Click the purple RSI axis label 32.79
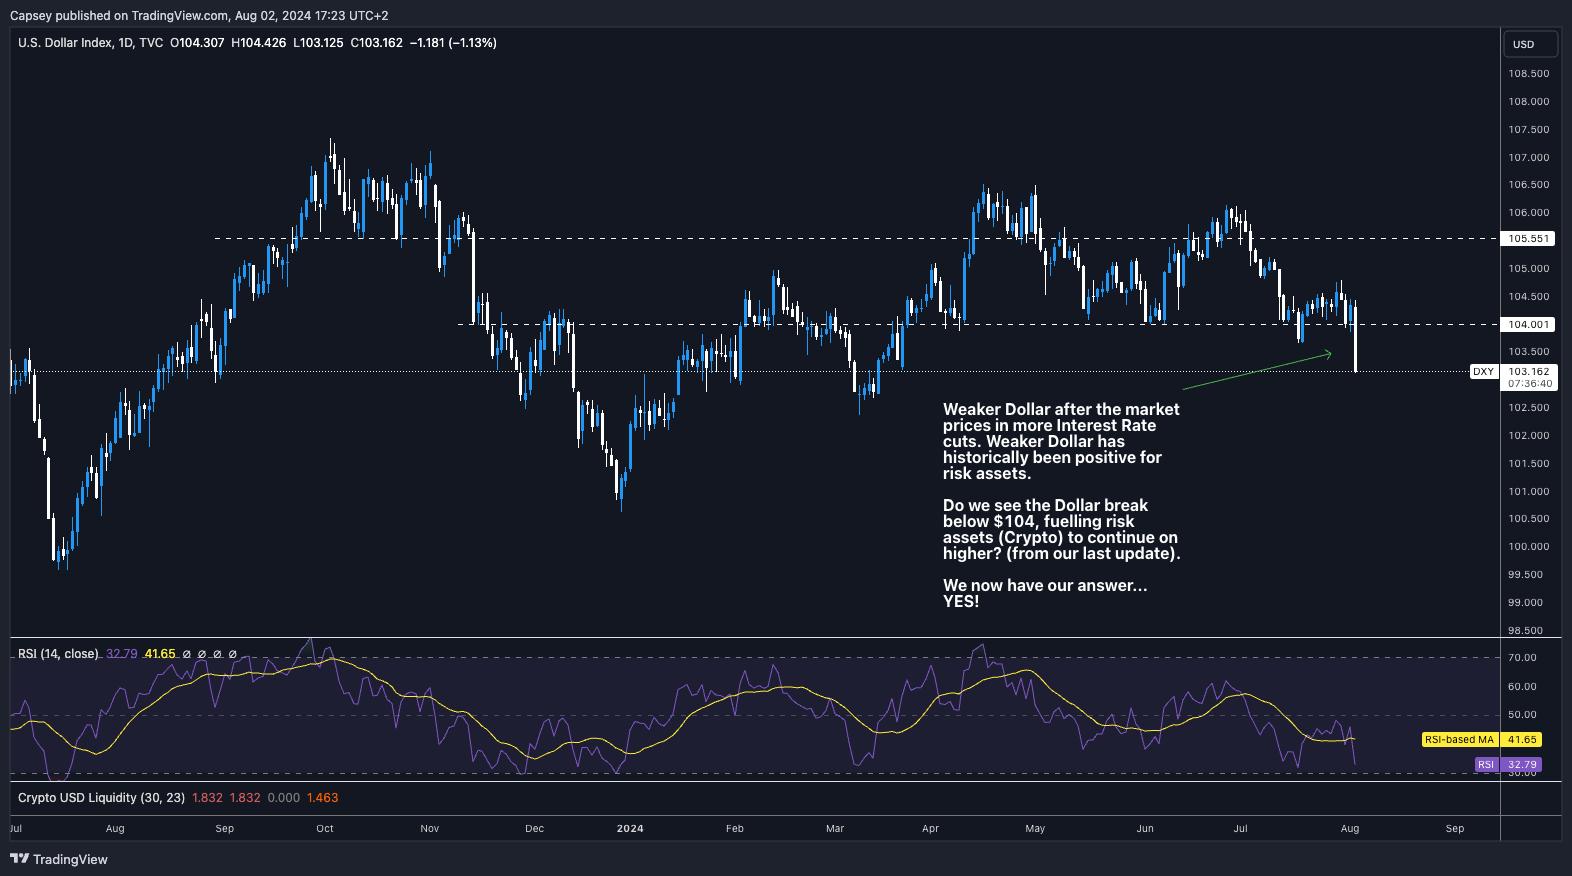This screenshot has width=1572, height=876. point(1522,765)
